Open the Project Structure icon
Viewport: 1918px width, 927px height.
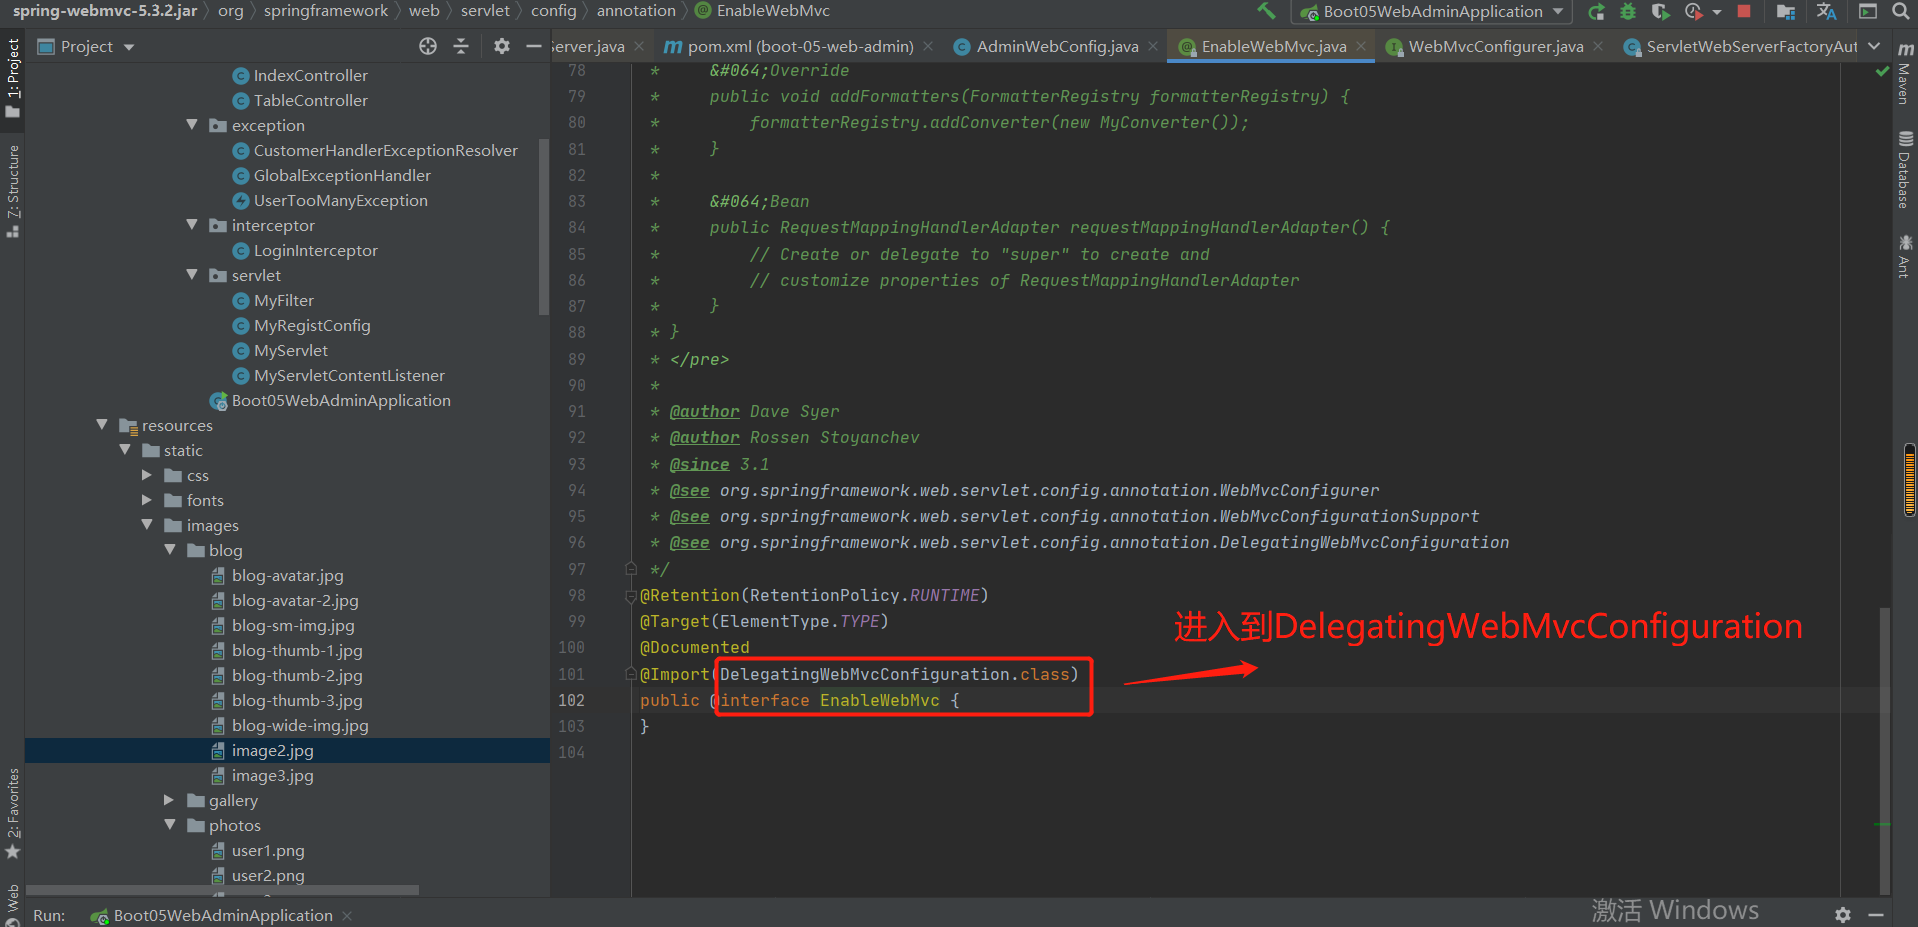1785,11
